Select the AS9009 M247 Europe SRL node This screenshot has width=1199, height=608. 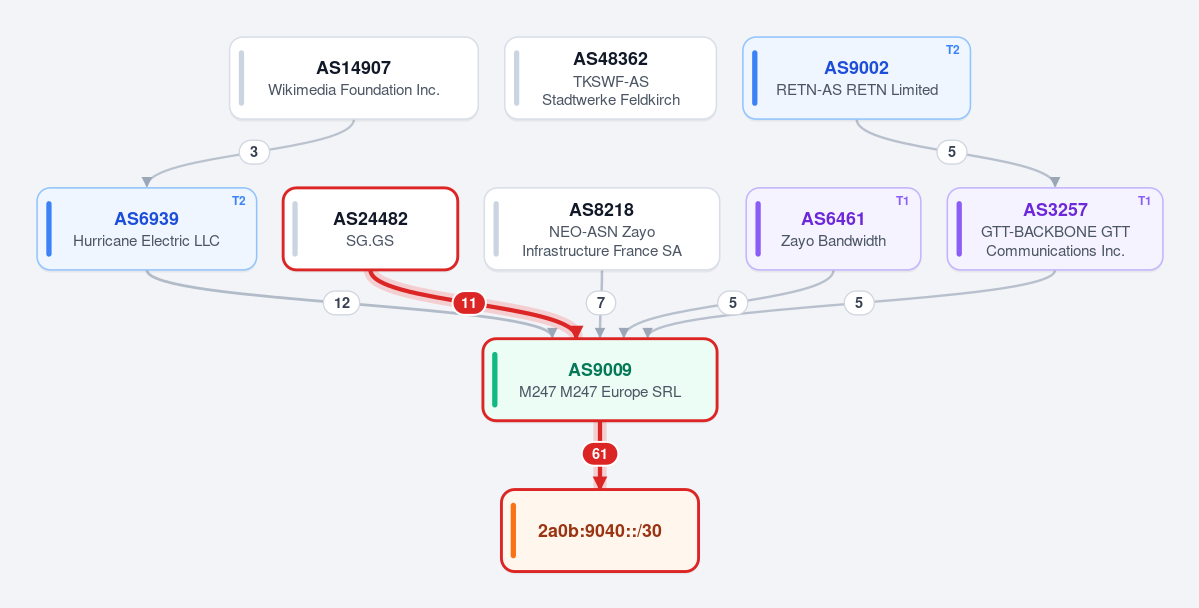(x=600, y=379)
